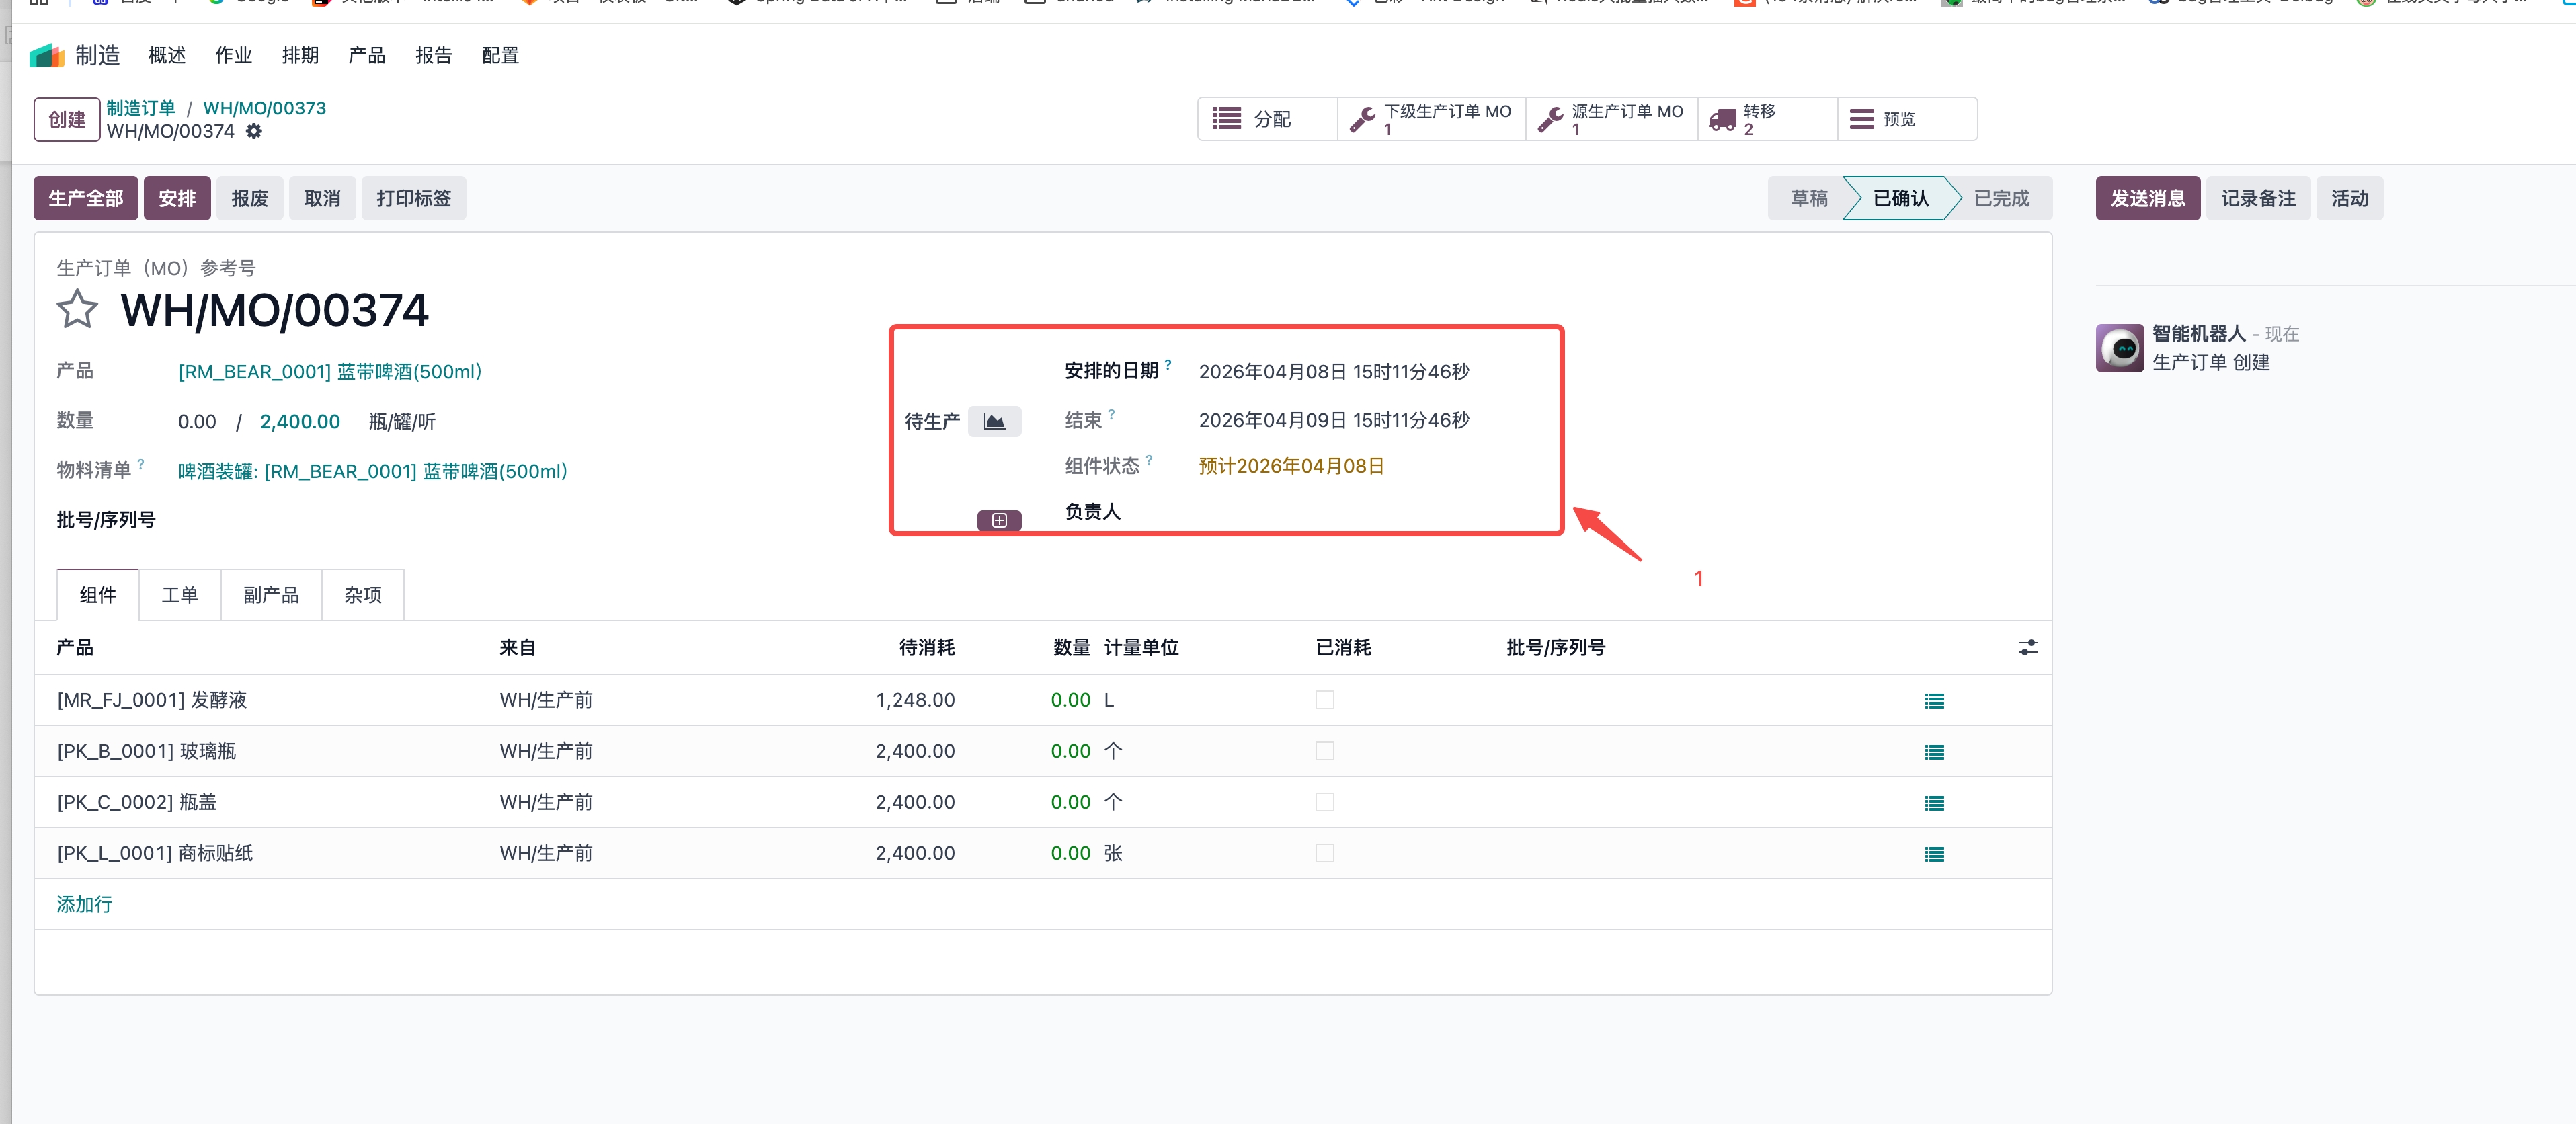2576x1124 pixels.
Task: Open the gear settings icon beside WH/MO/00374
Action: click(254, 131)
